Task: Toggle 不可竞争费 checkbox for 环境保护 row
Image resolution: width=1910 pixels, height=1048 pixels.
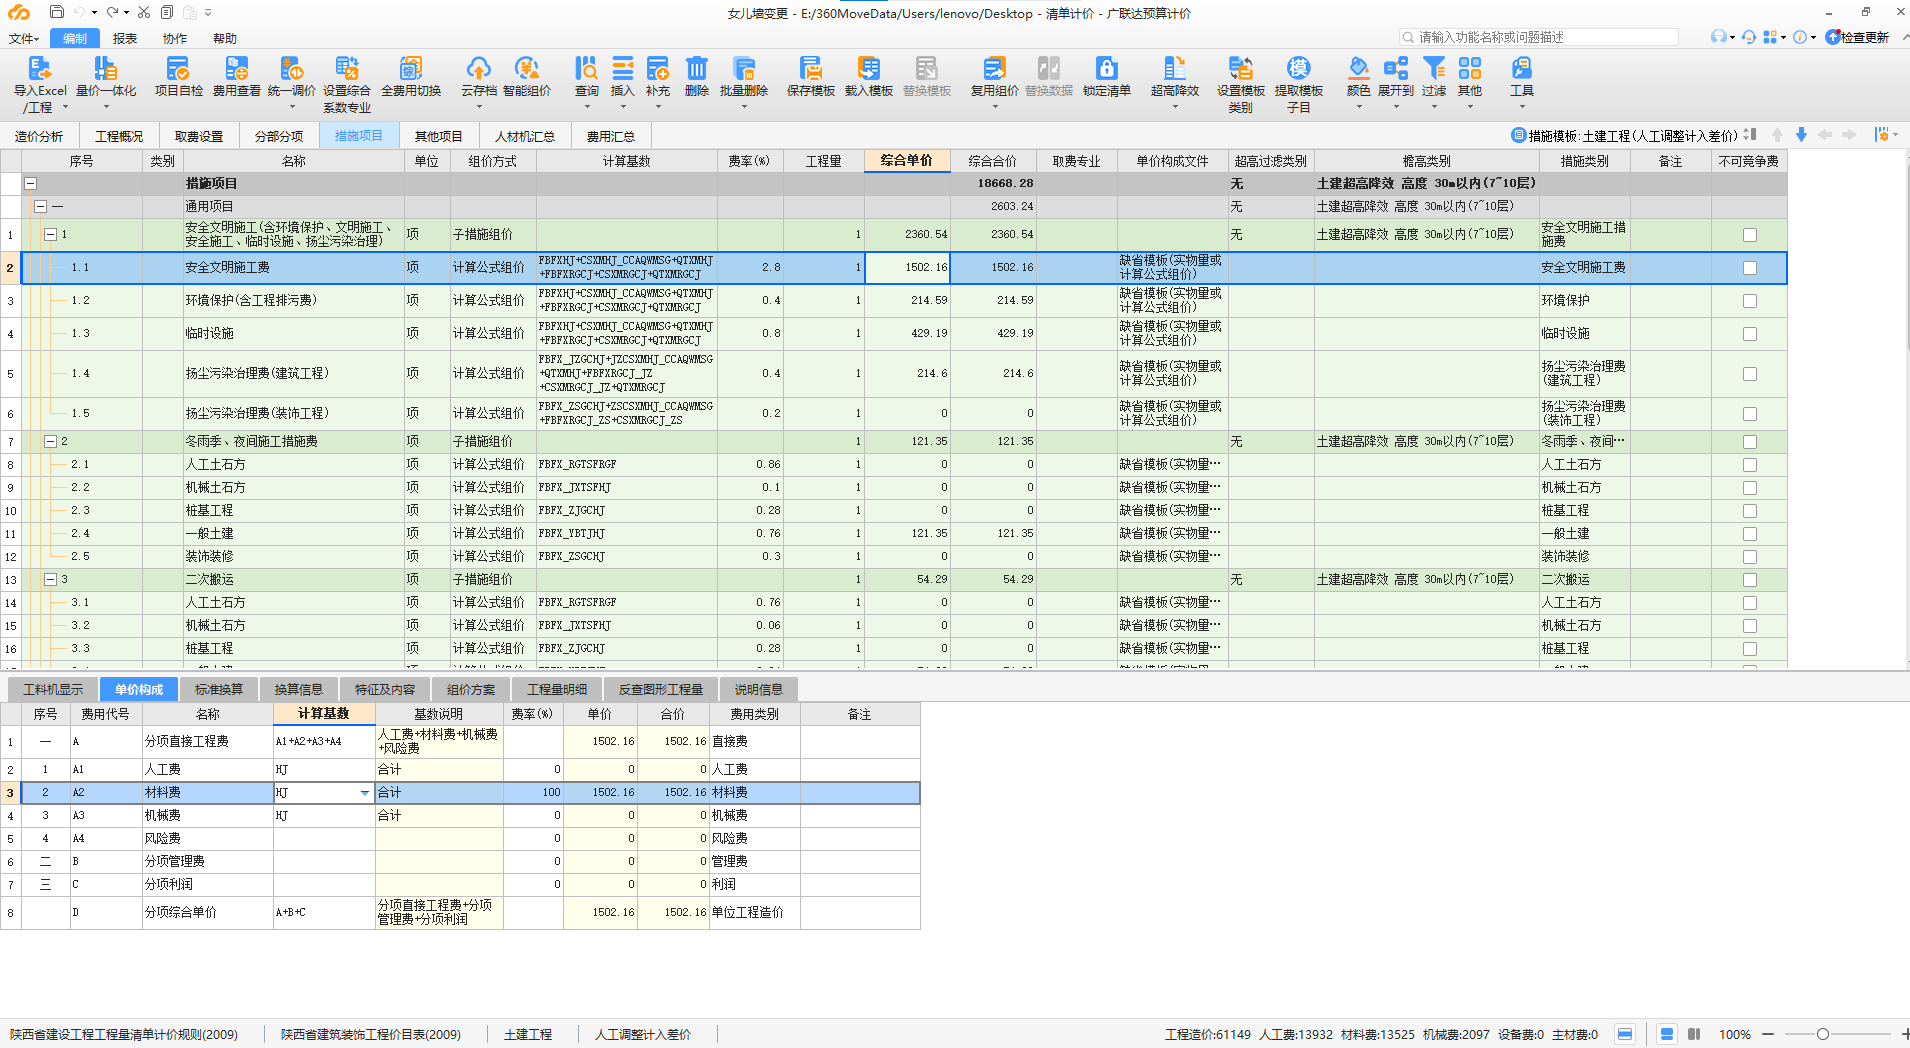Action: pyautogui.click(x=1749, y=301)
